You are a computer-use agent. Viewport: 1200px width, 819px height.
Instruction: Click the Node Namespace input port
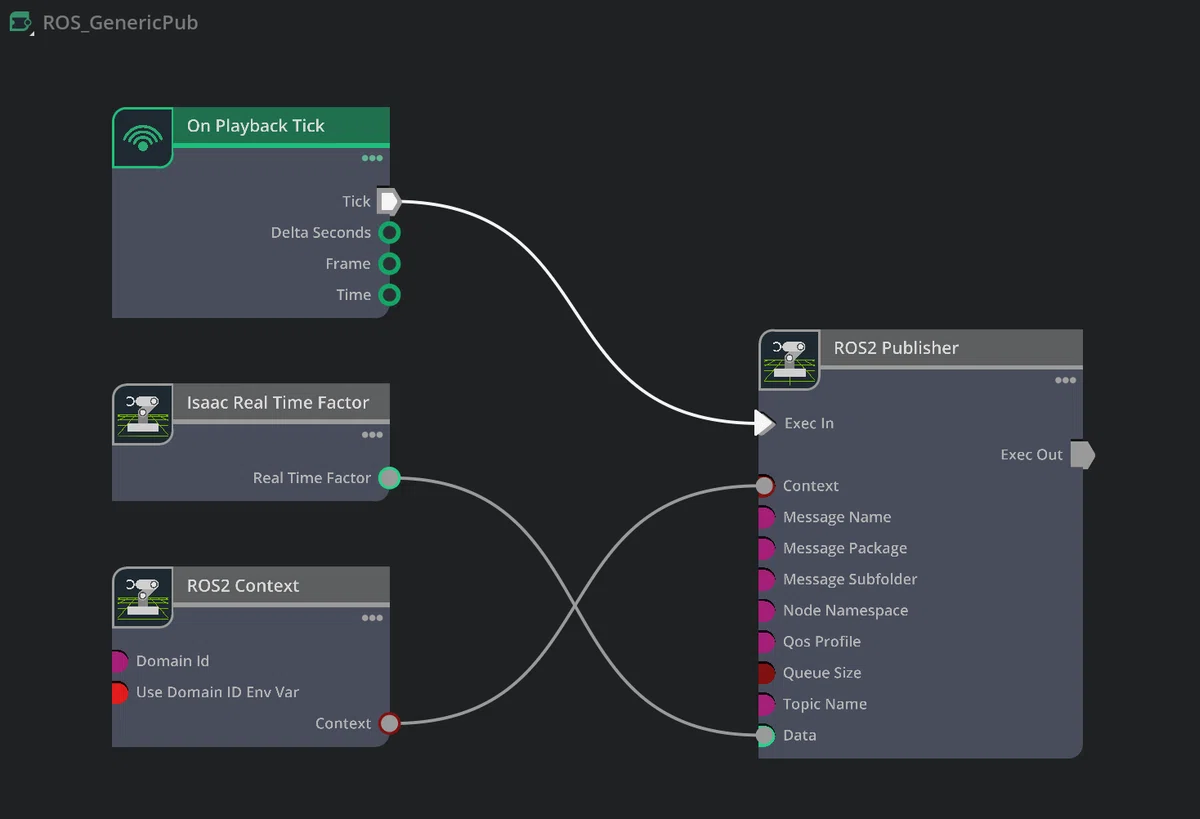(766, 610)
